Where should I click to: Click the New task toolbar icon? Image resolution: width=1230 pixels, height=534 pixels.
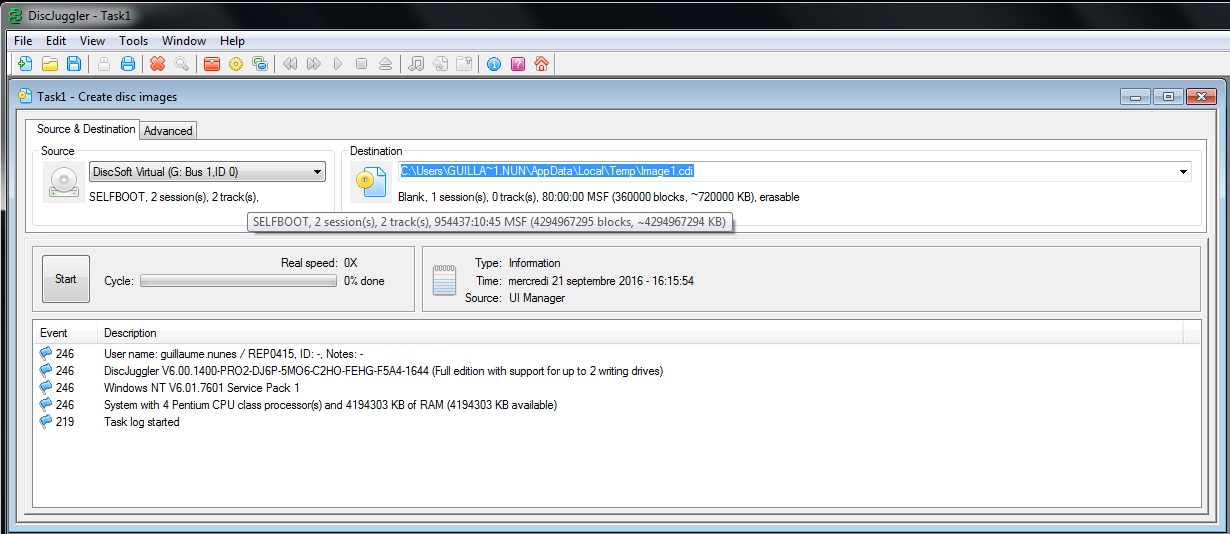(25, 64)
